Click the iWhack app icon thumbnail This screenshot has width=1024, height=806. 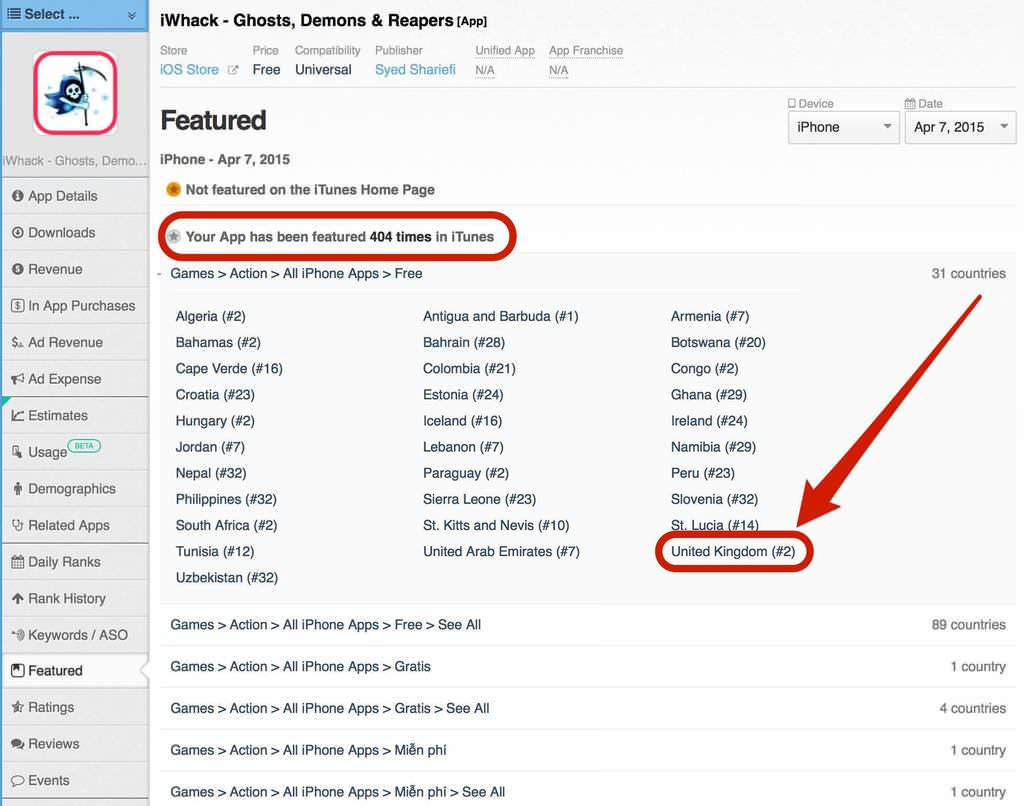click(x=75, y=93)
